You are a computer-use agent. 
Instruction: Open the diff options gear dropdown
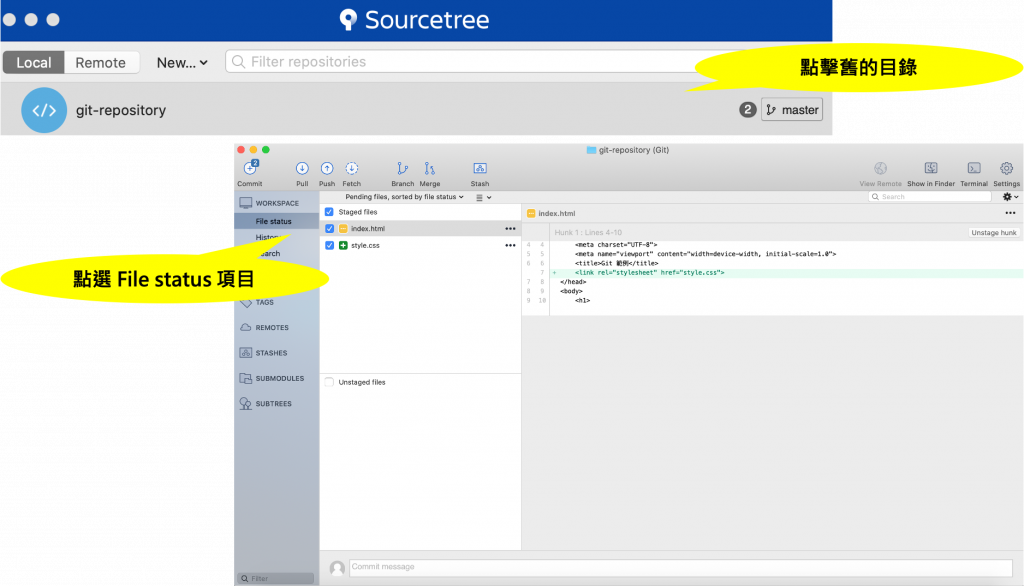click(1010, 197)
